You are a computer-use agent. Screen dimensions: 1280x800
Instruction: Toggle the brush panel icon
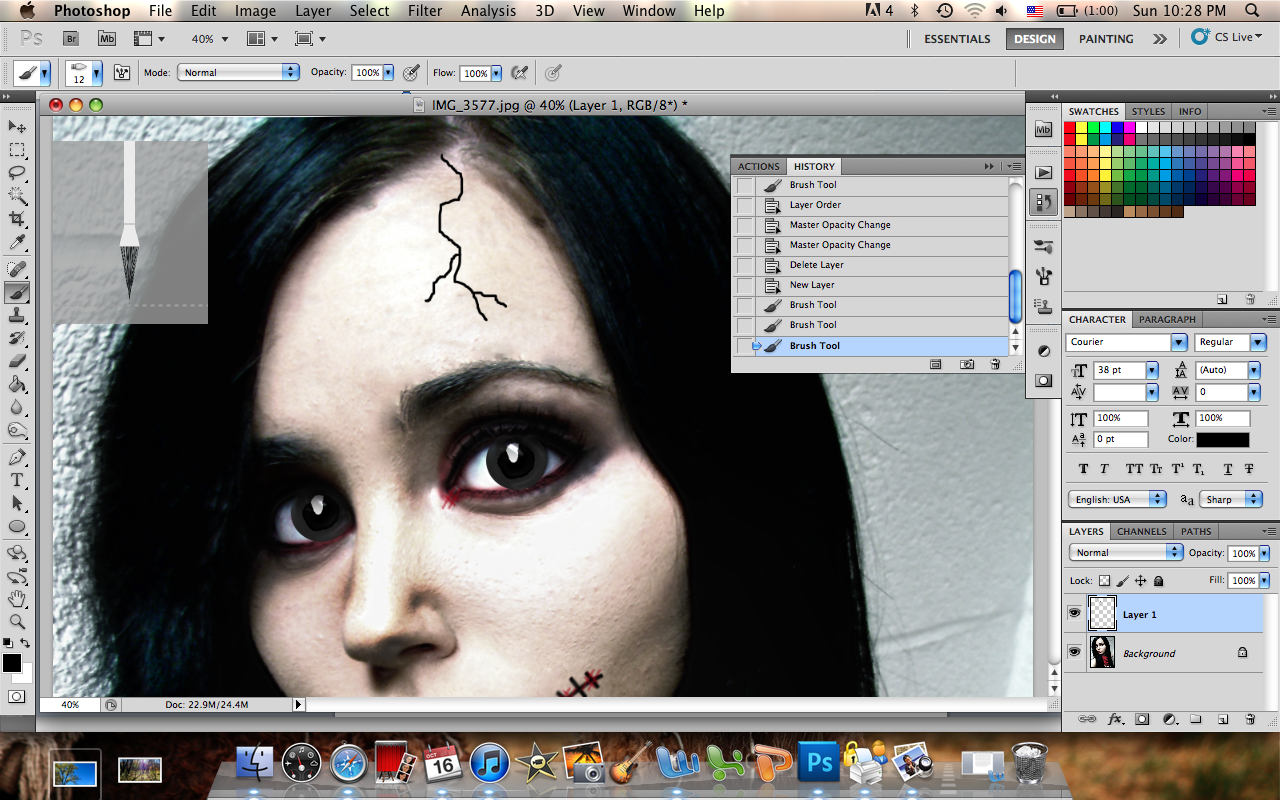coord(123,73)
